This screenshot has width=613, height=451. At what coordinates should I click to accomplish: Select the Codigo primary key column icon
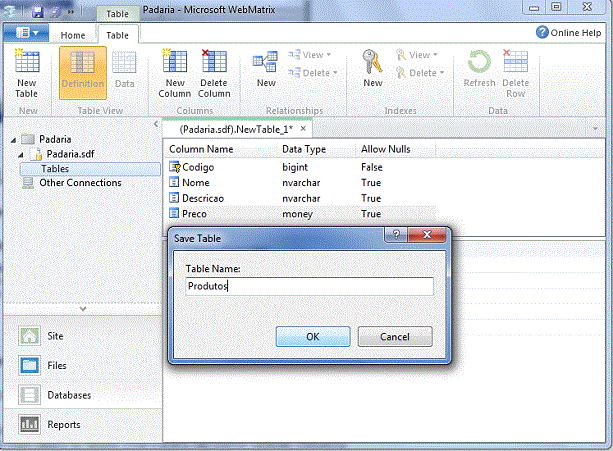[174, 167]
